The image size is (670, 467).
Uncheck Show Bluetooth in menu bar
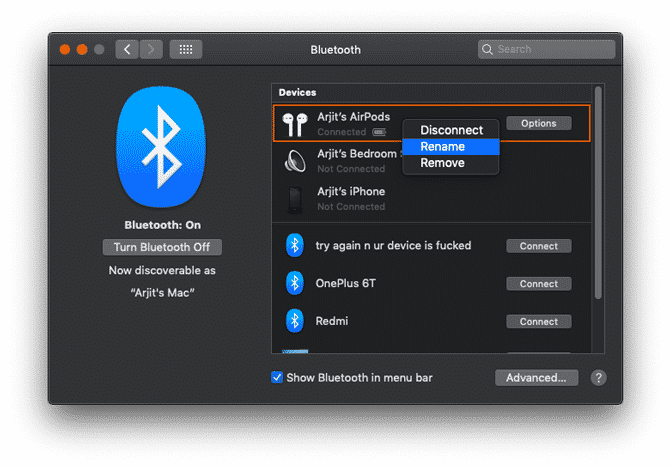coord(277,377)
